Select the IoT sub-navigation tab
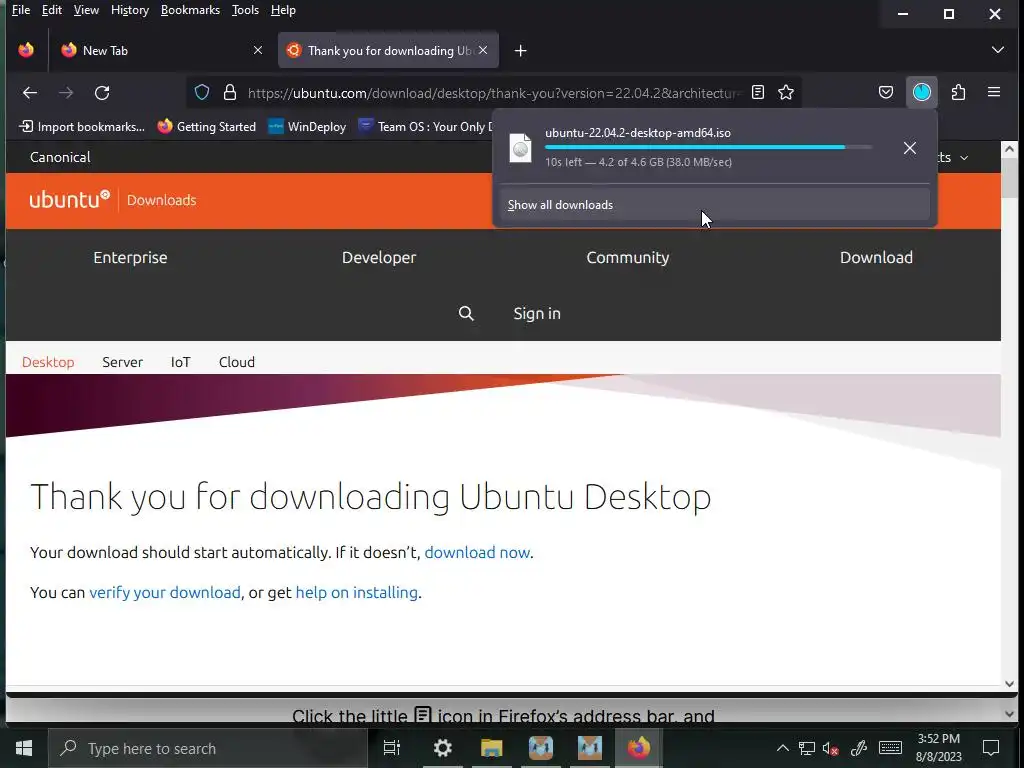The image size is (1024, 768). point(180,362)
